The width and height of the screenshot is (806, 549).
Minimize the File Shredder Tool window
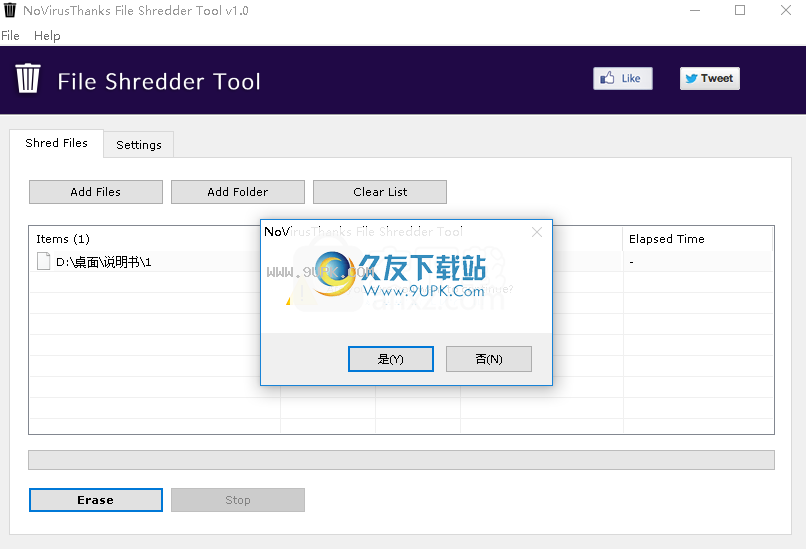[x=695, y=10]
